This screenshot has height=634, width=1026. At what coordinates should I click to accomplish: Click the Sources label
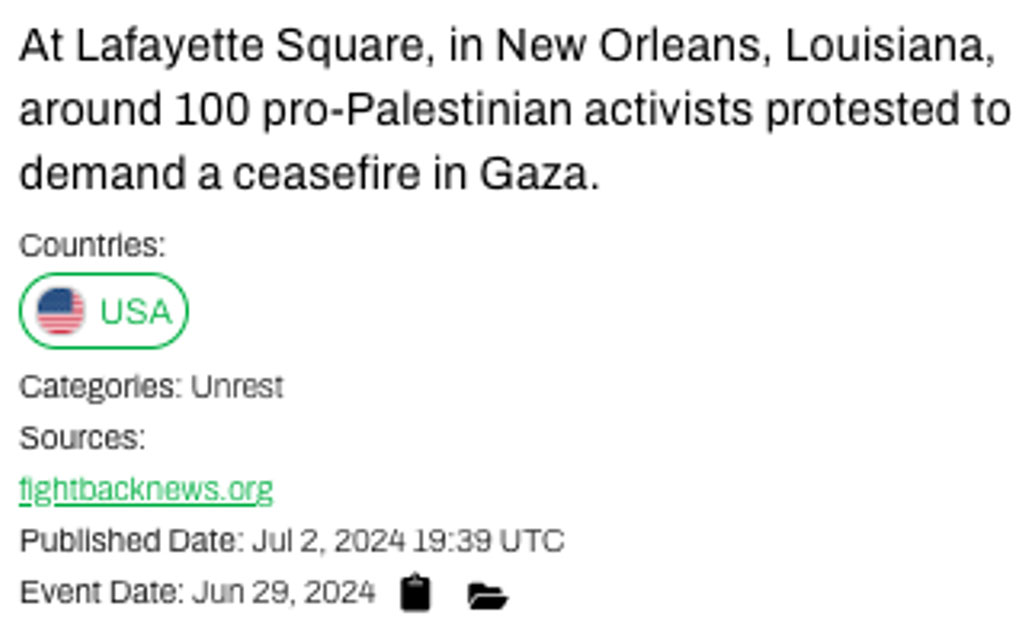click(x=82, y=438)
